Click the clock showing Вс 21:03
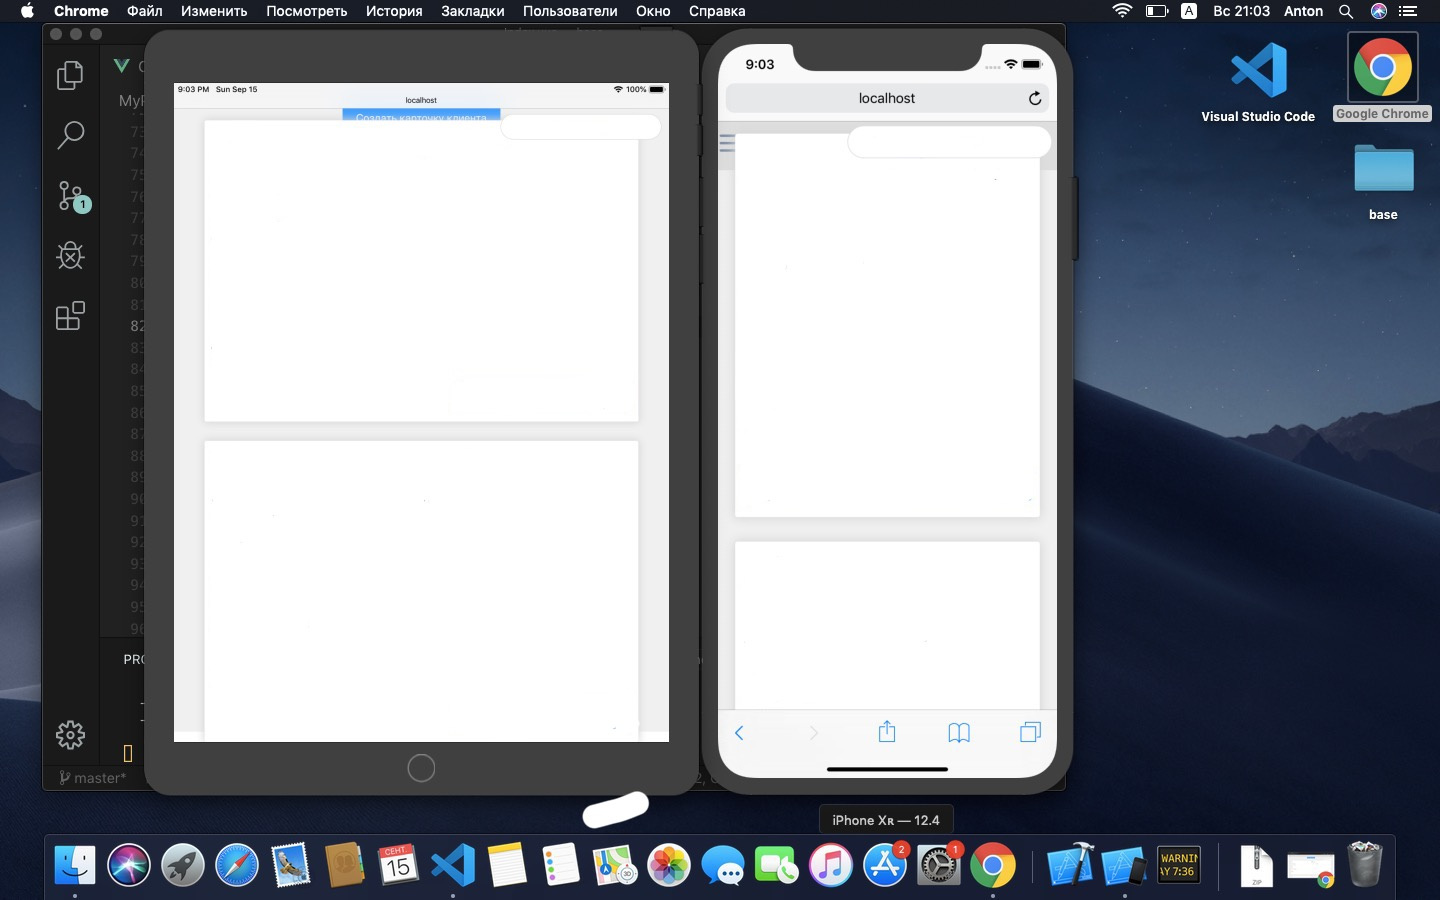This screenshot has width=1440, height=900. click(1241, 11)
